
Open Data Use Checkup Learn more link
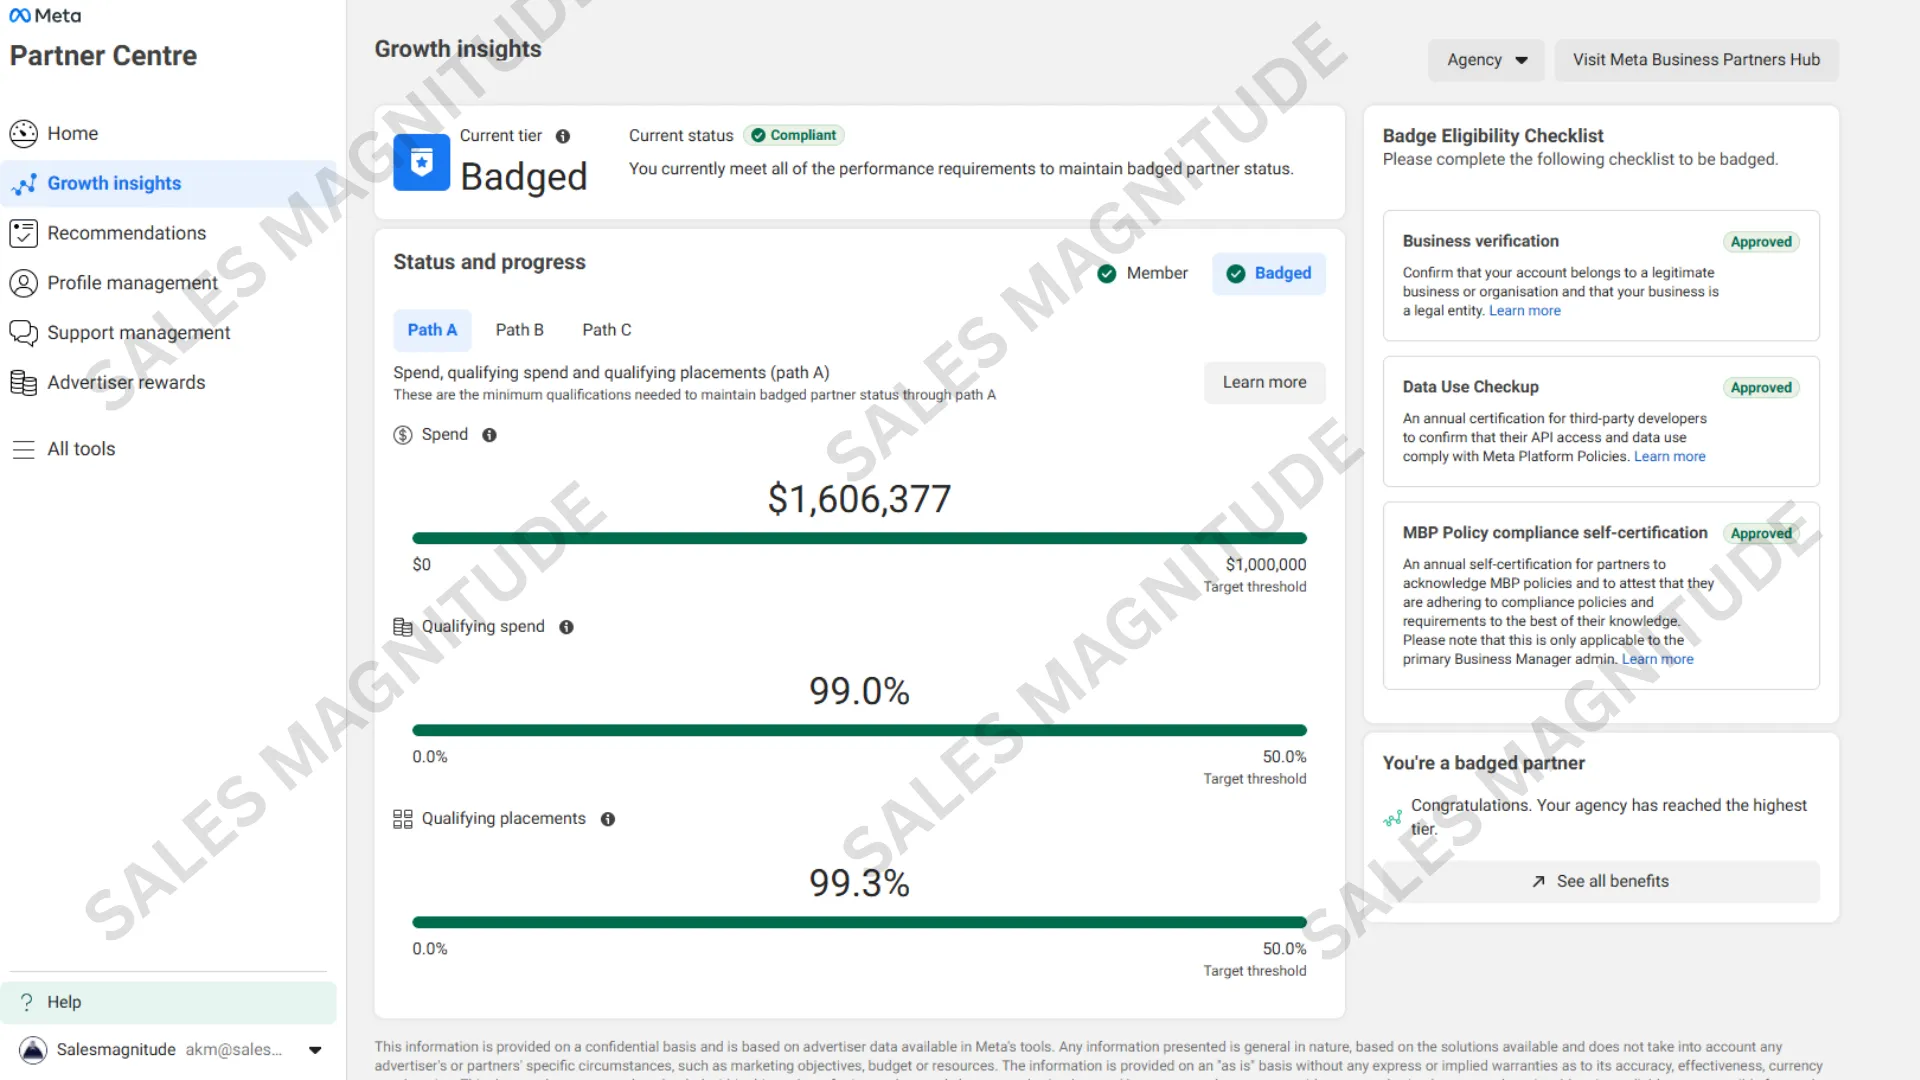pyautogui.click(x=1669, y=457)
